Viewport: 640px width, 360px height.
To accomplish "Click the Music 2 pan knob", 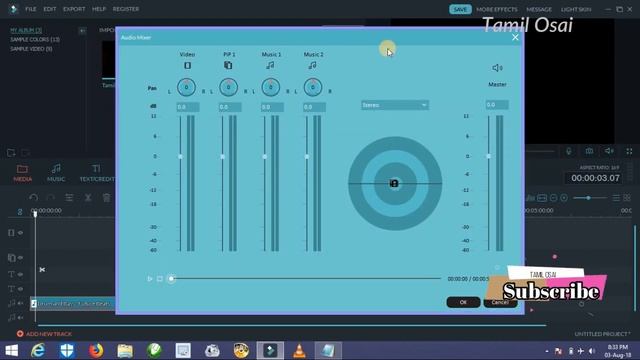I will [313, 87].
